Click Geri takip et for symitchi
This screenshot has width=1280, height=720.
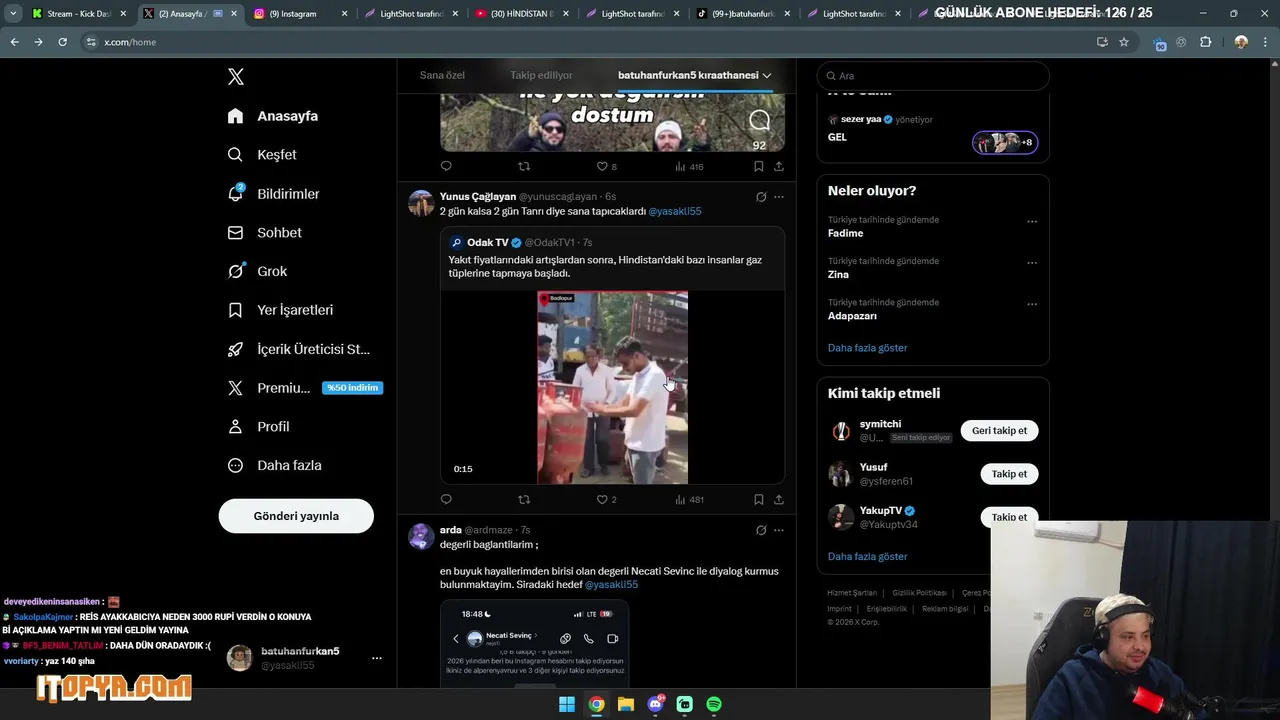pos(999,430)
